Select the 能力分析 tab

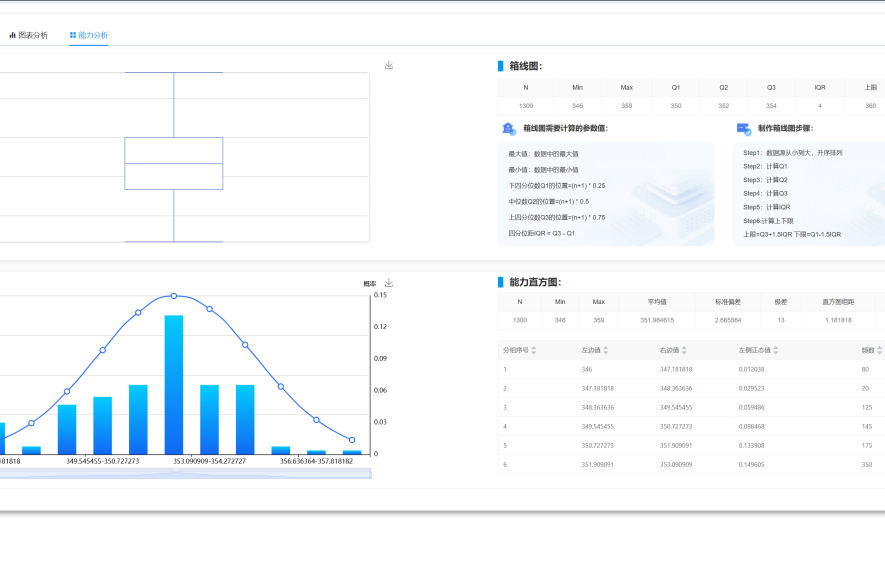89,35
